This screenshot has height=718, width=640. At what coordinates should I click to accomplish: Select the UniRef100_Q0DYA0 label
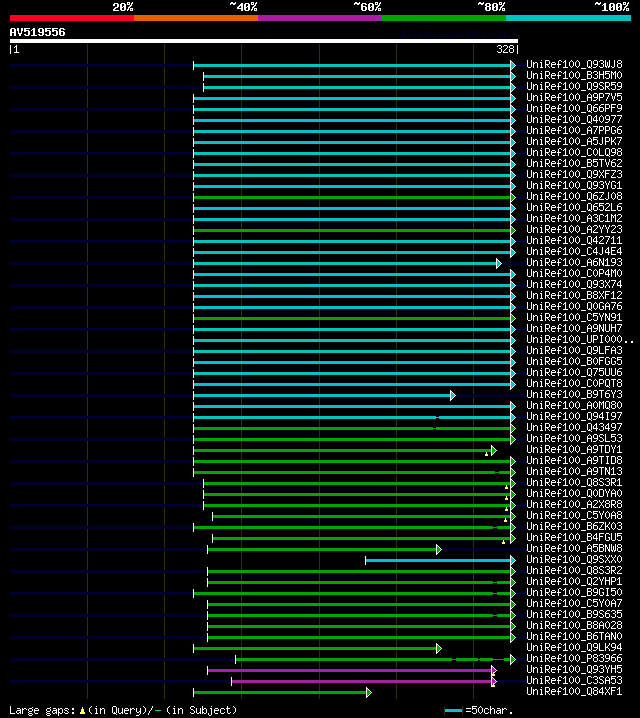574,493
